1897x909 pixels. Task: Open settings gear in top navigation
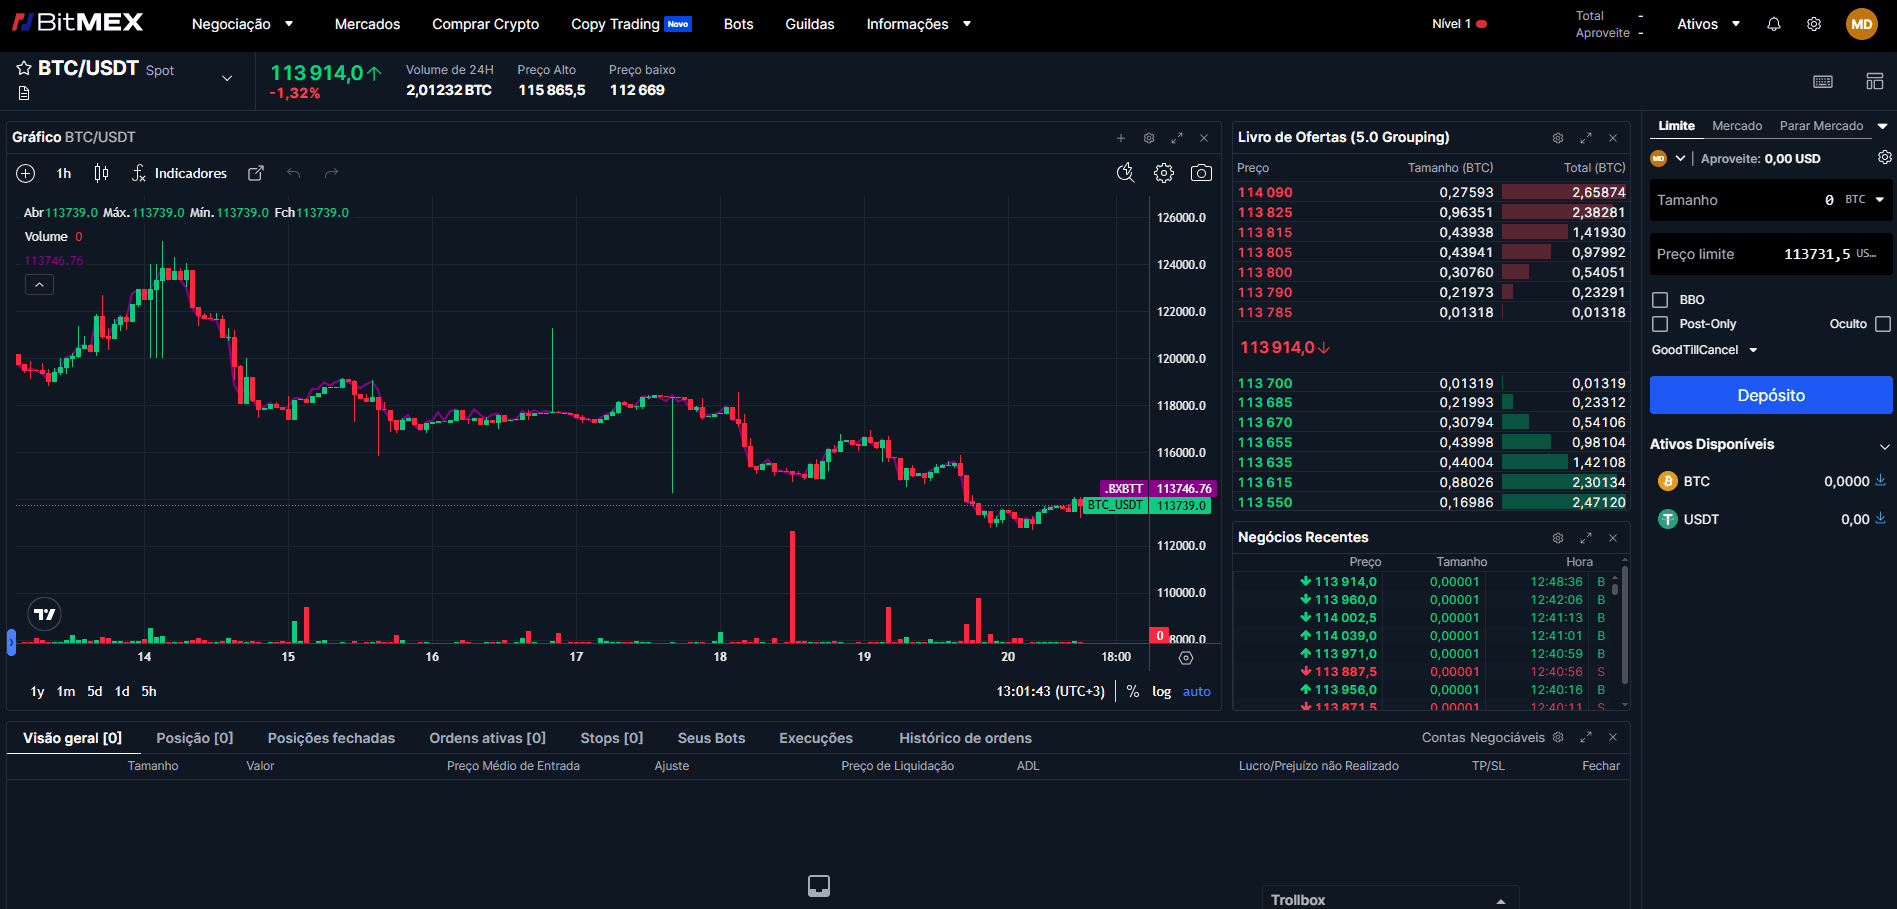tap(1814, 24)
